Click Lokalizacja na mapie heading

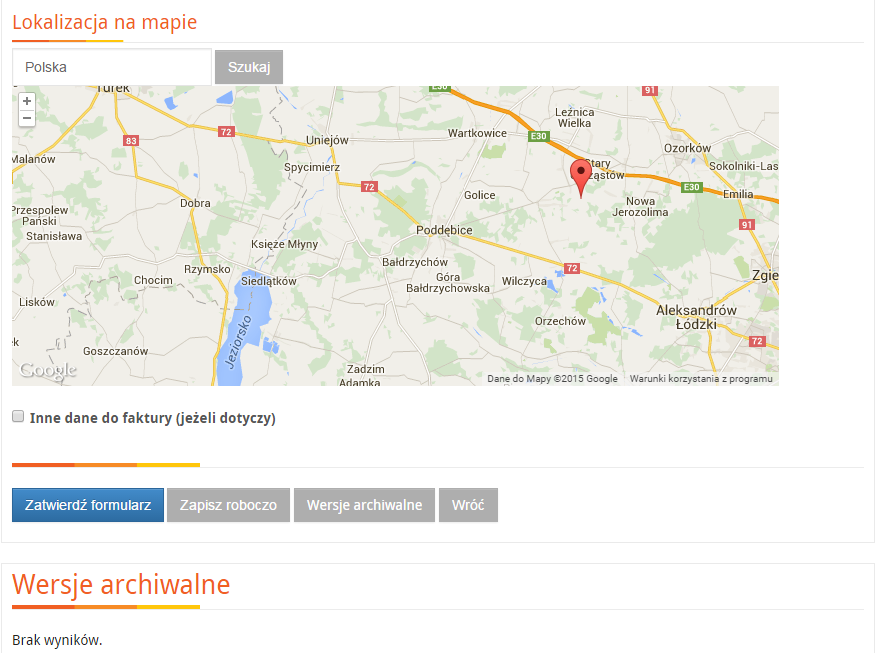click(x=104, y=22)
